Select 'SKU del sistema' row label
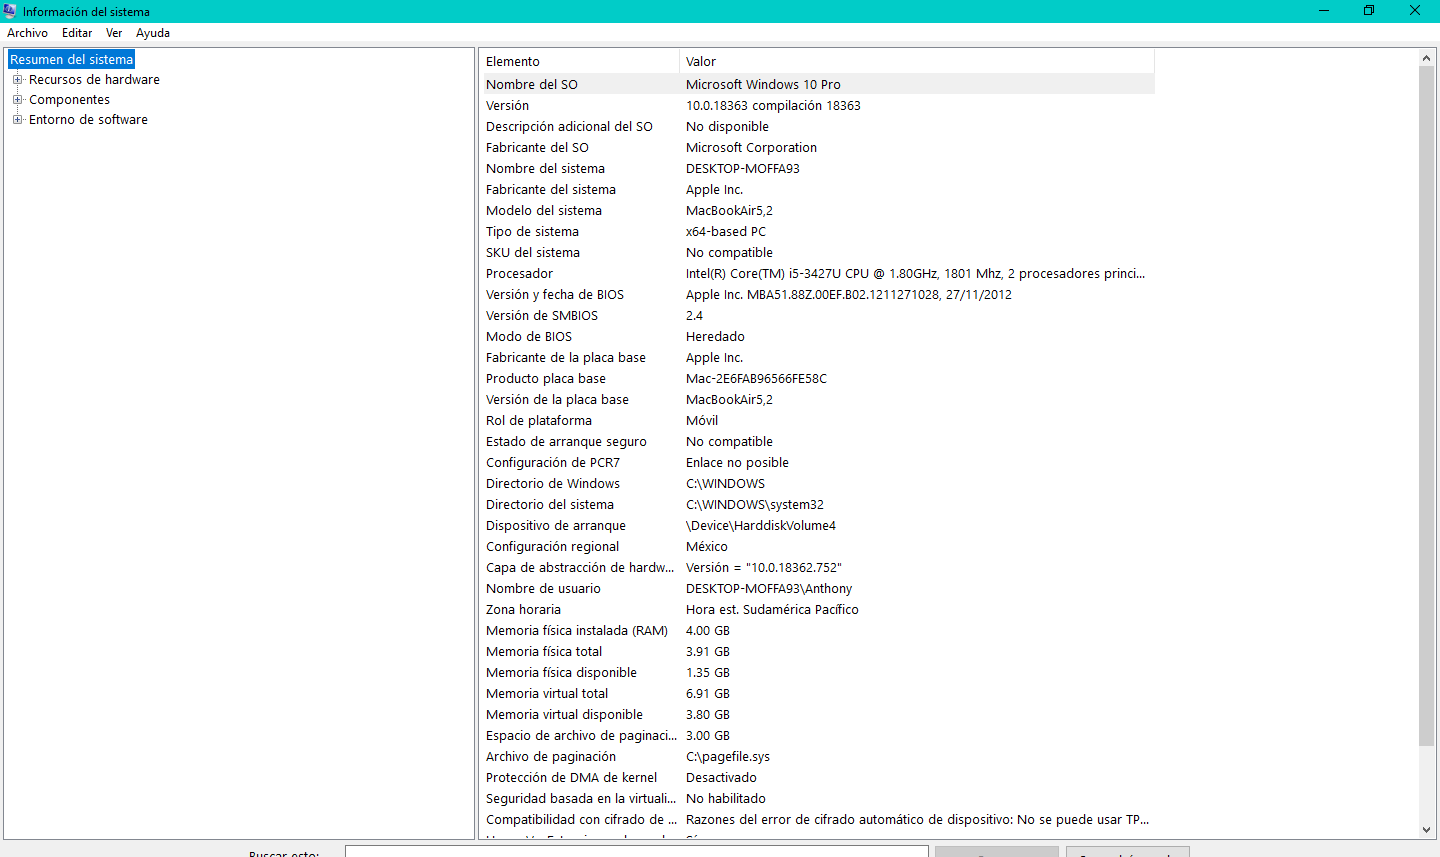 (x=533, y=253)
